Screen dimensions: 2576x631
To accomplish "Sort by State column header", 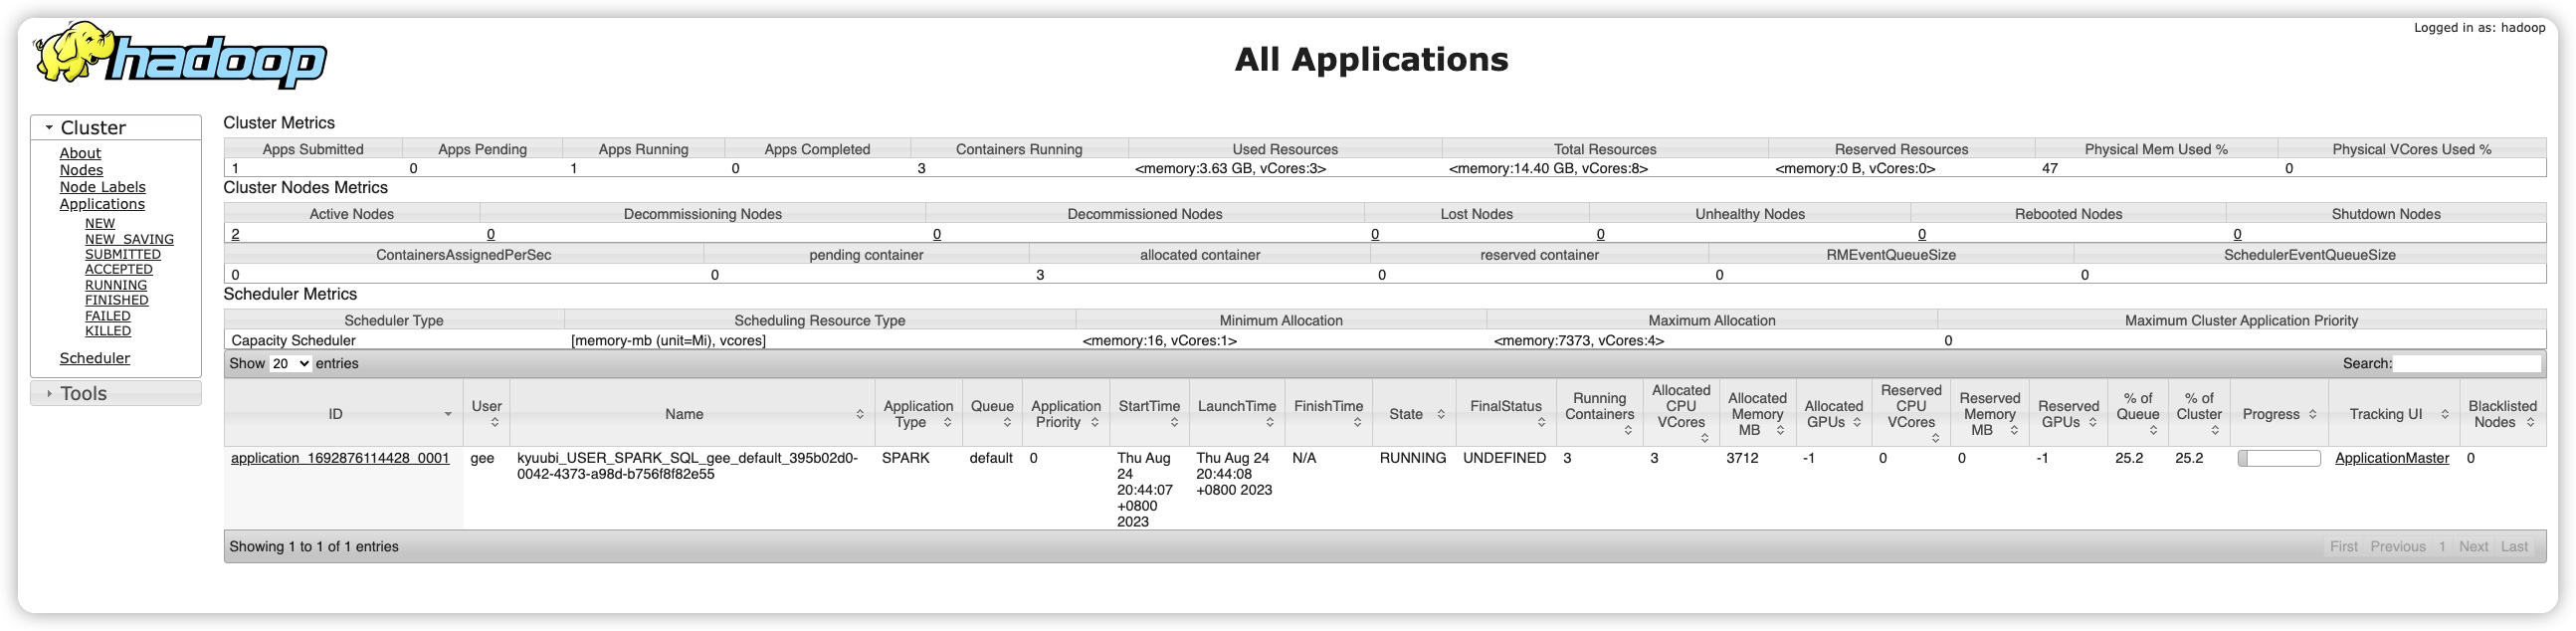I will click(1413, 414).
